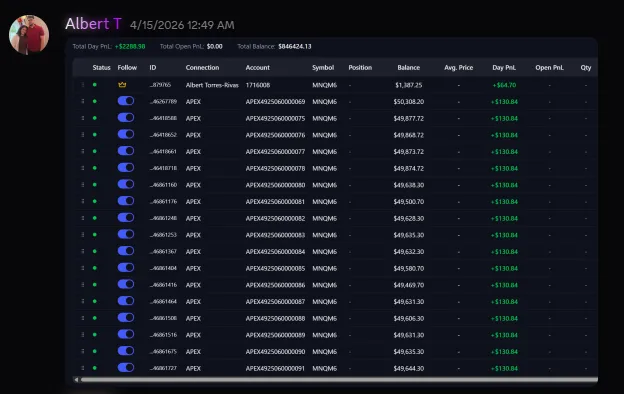Toggle Follow for APEX4925060000077
The image size is (624, 394).
pos(126,151)
